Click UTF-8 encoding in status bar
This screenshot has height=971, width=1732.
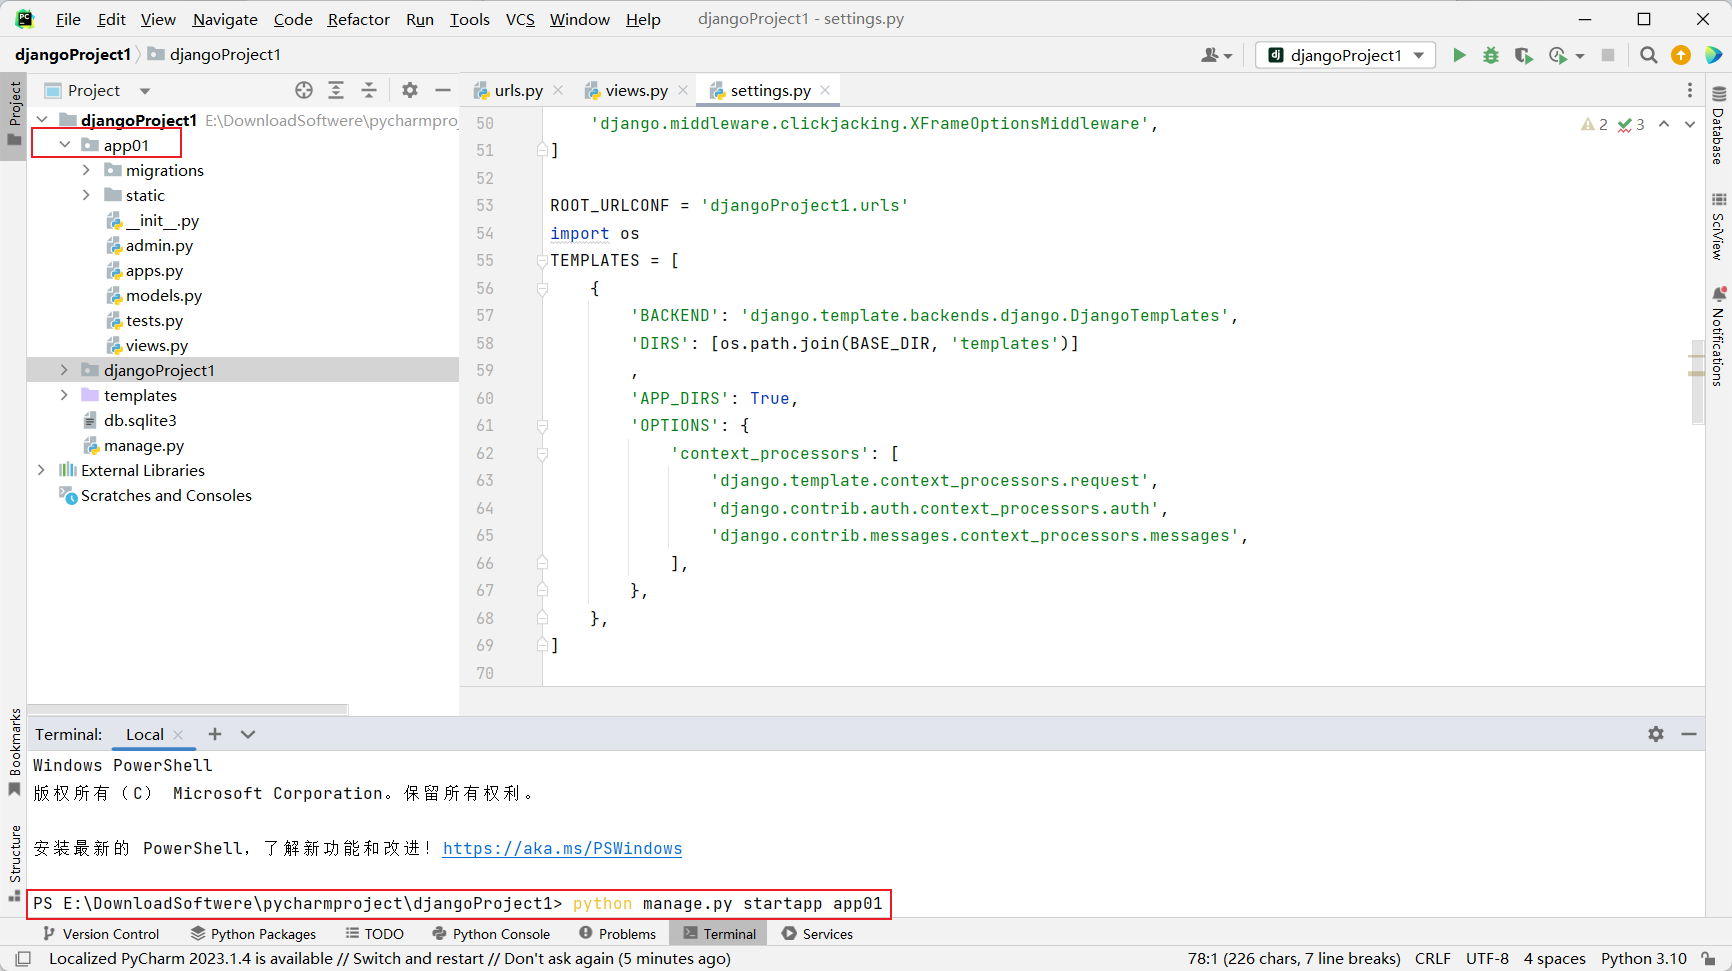[1487, 958]
